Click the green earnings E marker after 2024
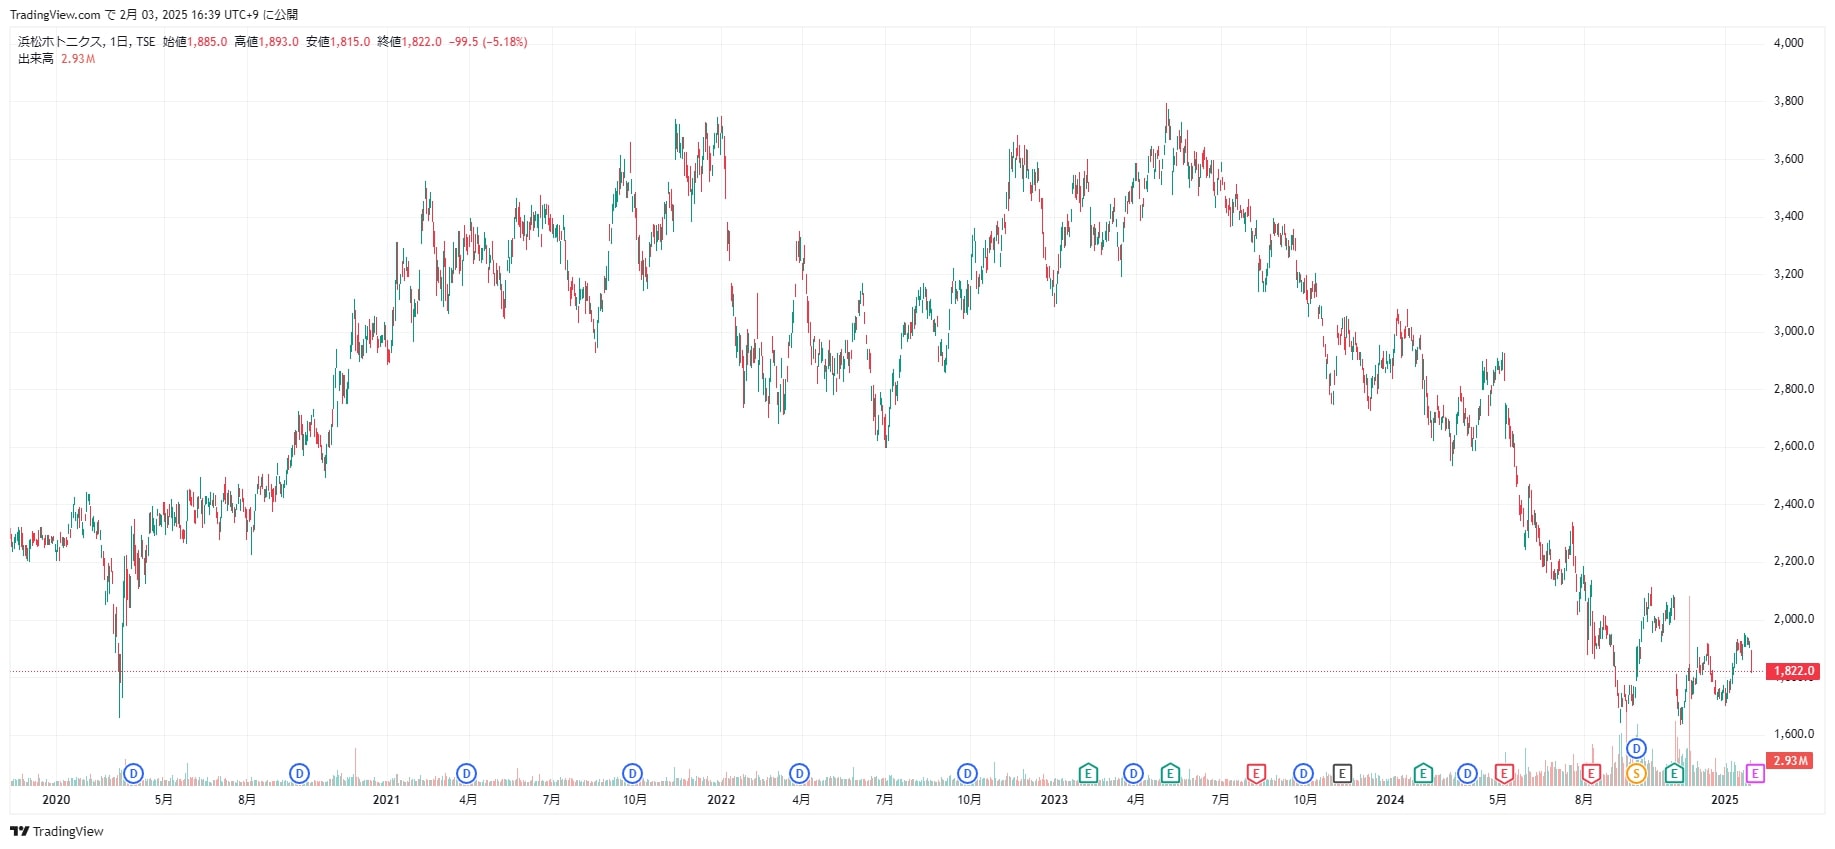Image resolution: width=1835 pixels, height=849 pixels. pos(1423,773)
